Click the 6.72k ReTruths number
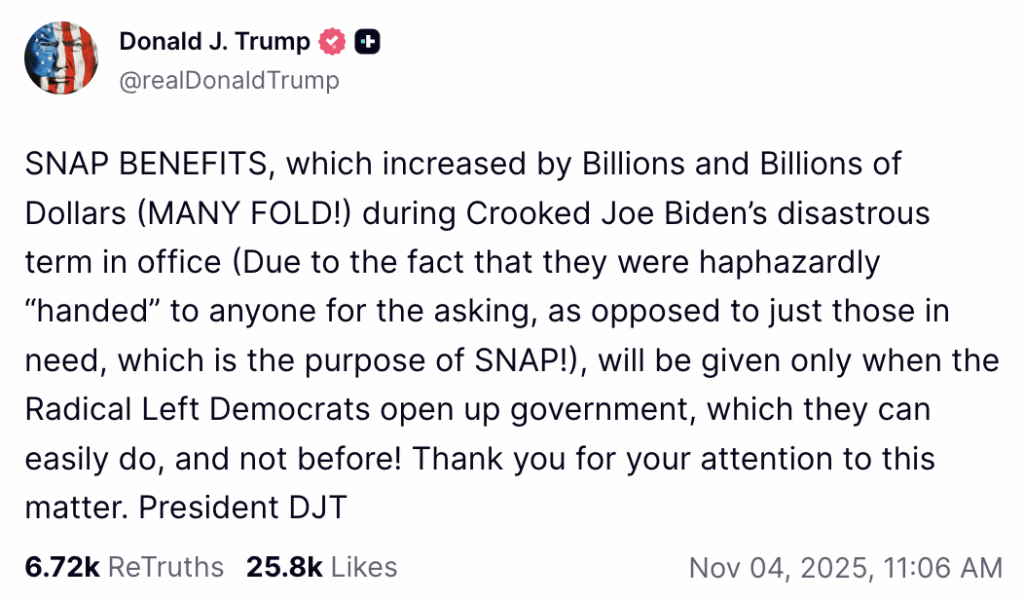The image size is (1024, 602). pos(62,568)
